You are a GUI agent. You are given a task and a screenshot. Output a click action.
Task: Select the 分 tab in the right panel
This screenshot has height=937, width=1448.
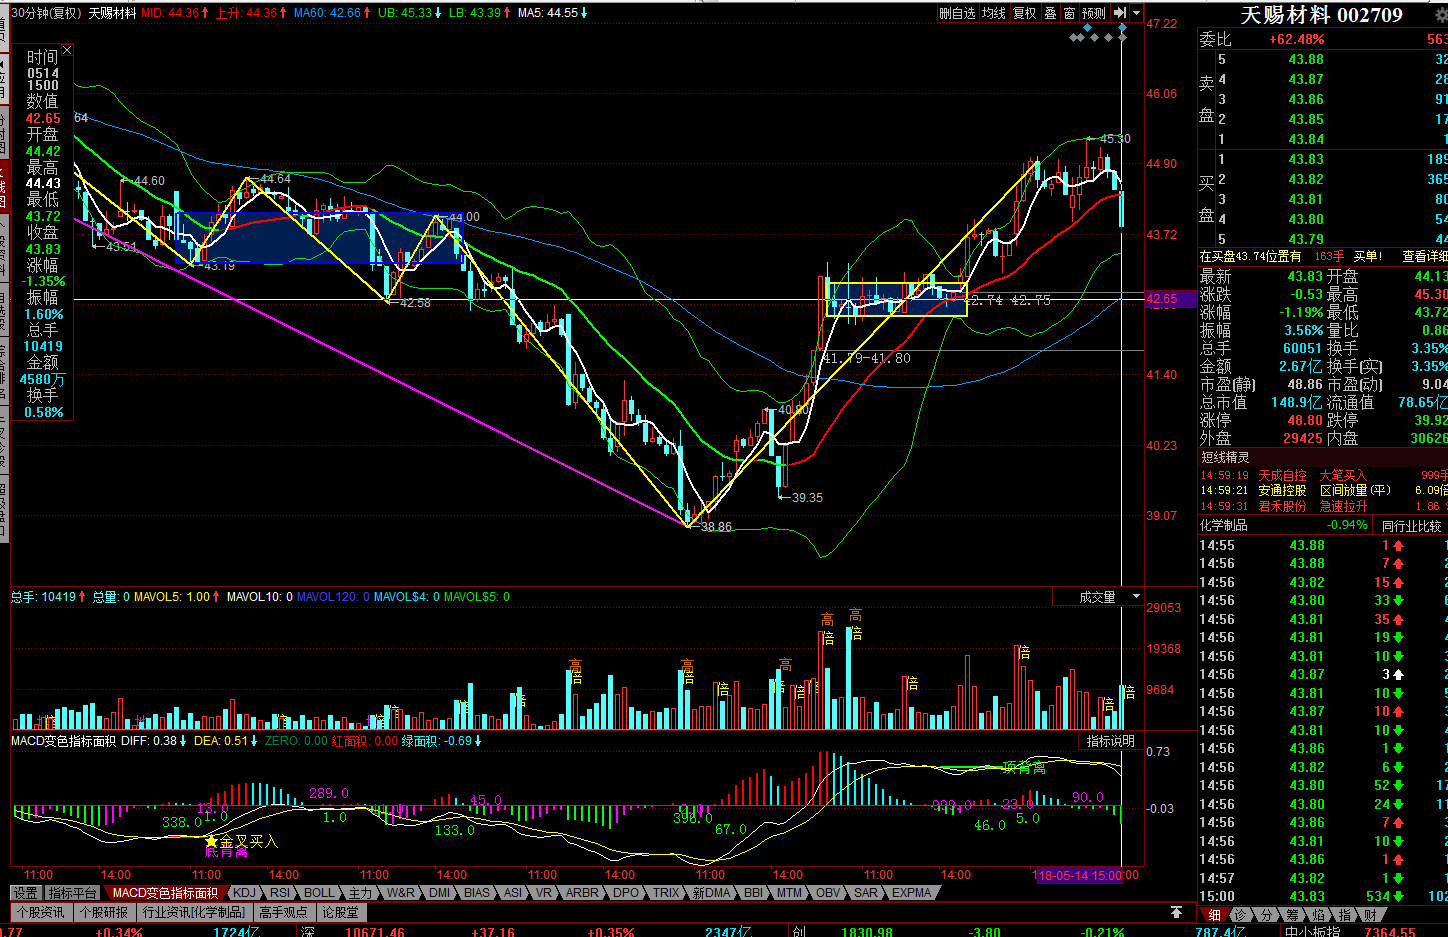1266,915
